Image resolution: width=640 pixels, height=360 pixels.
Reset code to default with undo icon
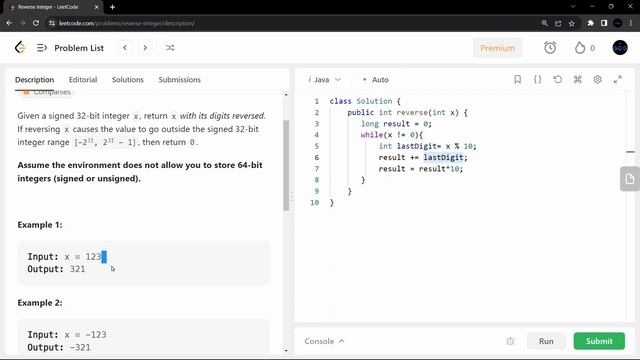(x=558, y=79)
